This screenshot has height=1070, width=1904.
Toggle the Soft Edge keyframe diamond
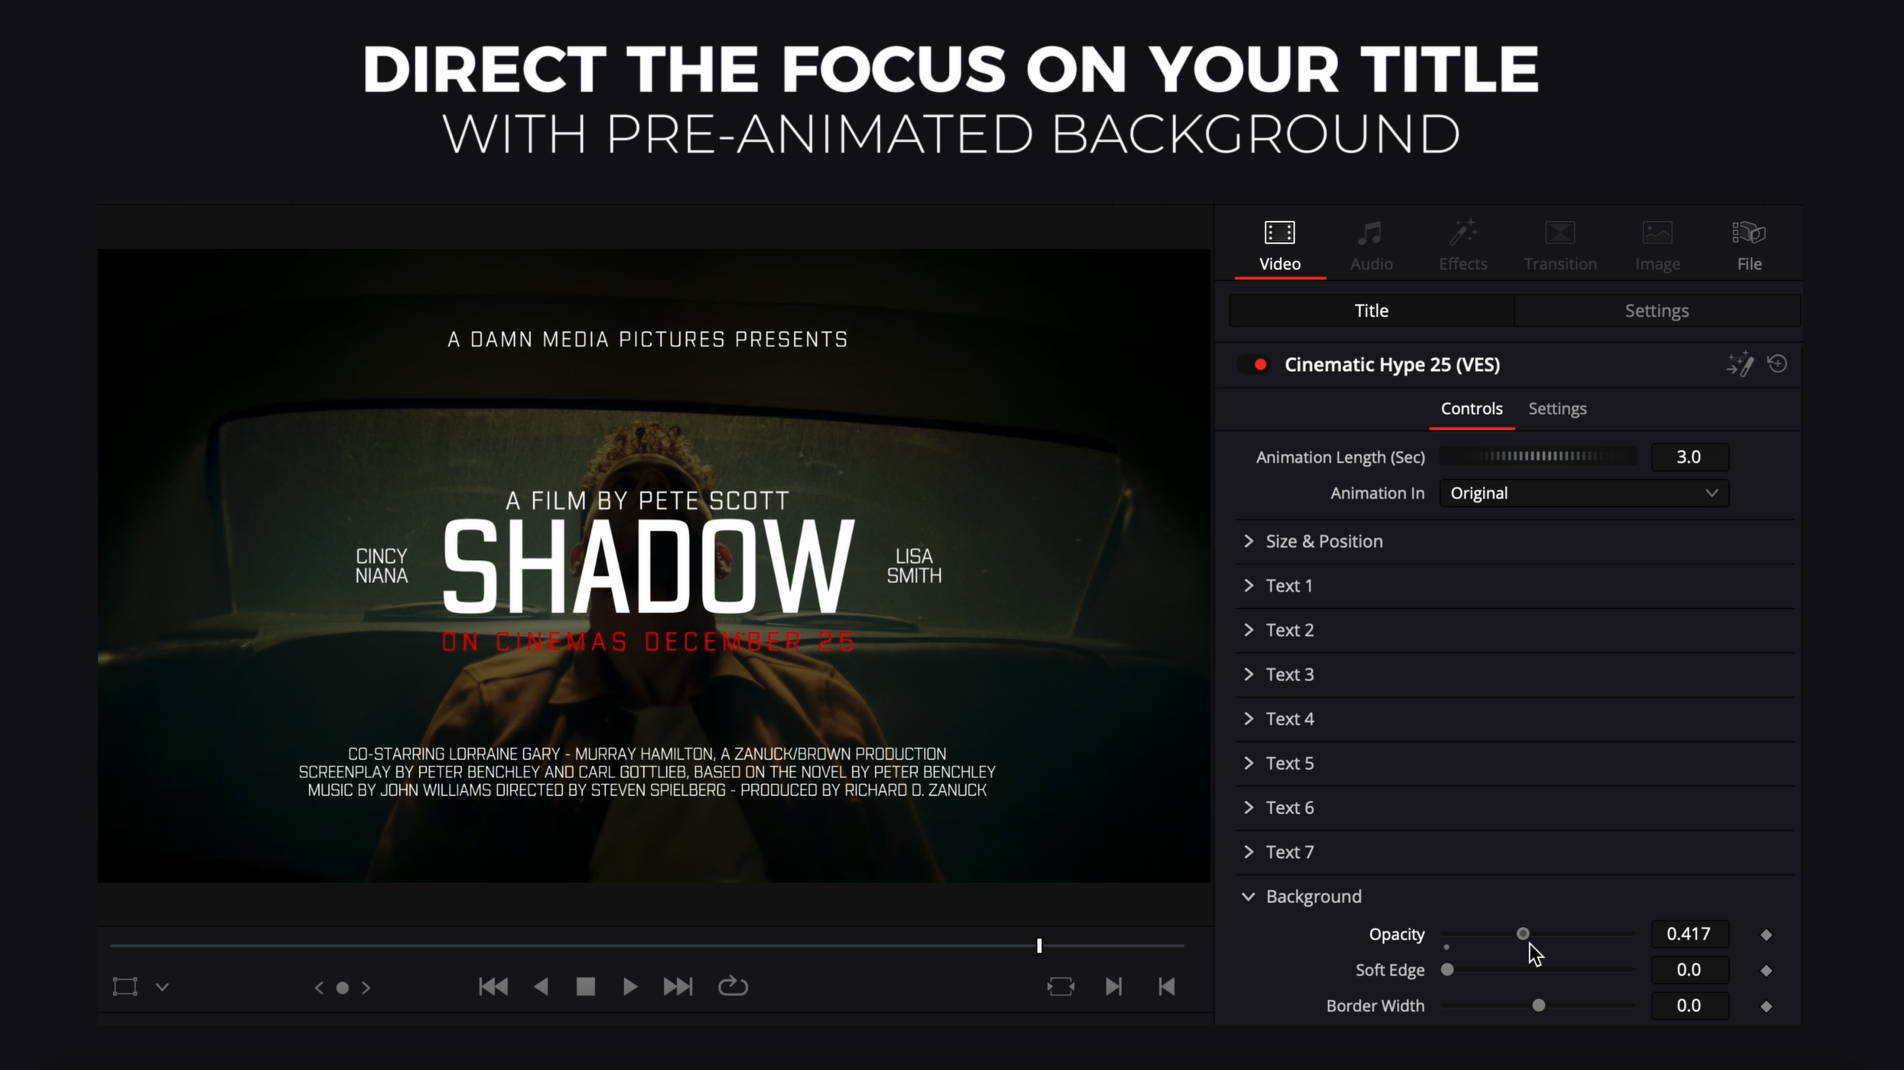(1766, 971)
